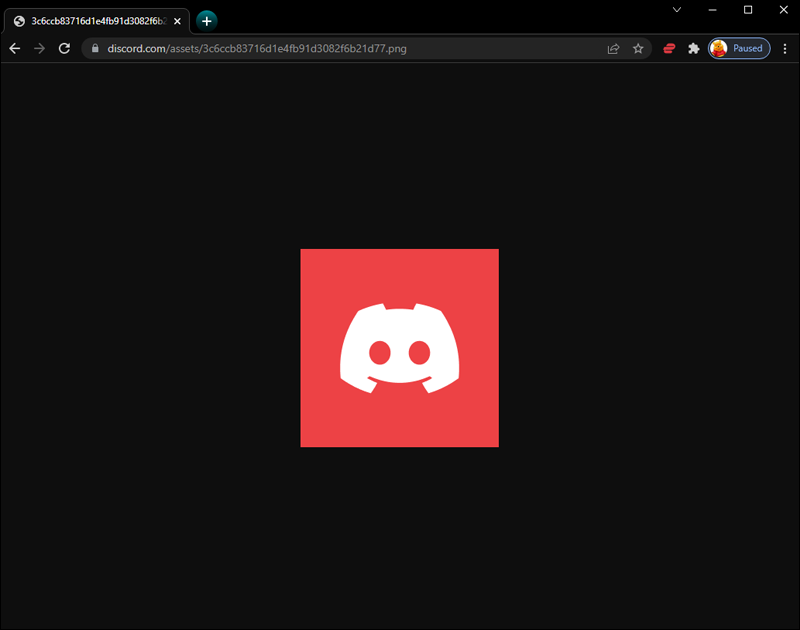Click the red Discord logo image
The height and width of the screenshot is (630, 800).
[x=399, y=348]
